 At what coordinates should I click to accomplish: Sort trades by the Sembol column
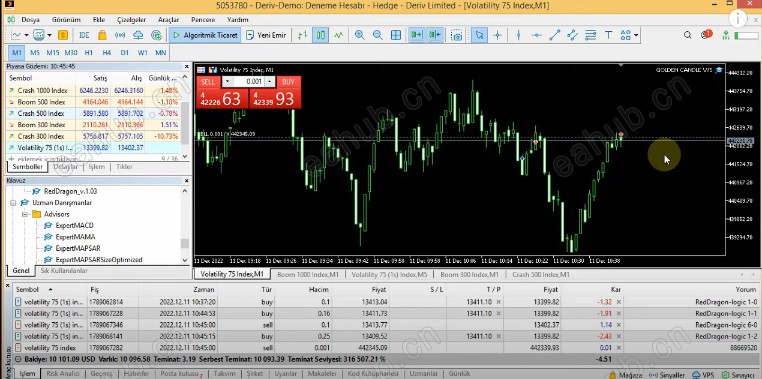pos(27,290)
